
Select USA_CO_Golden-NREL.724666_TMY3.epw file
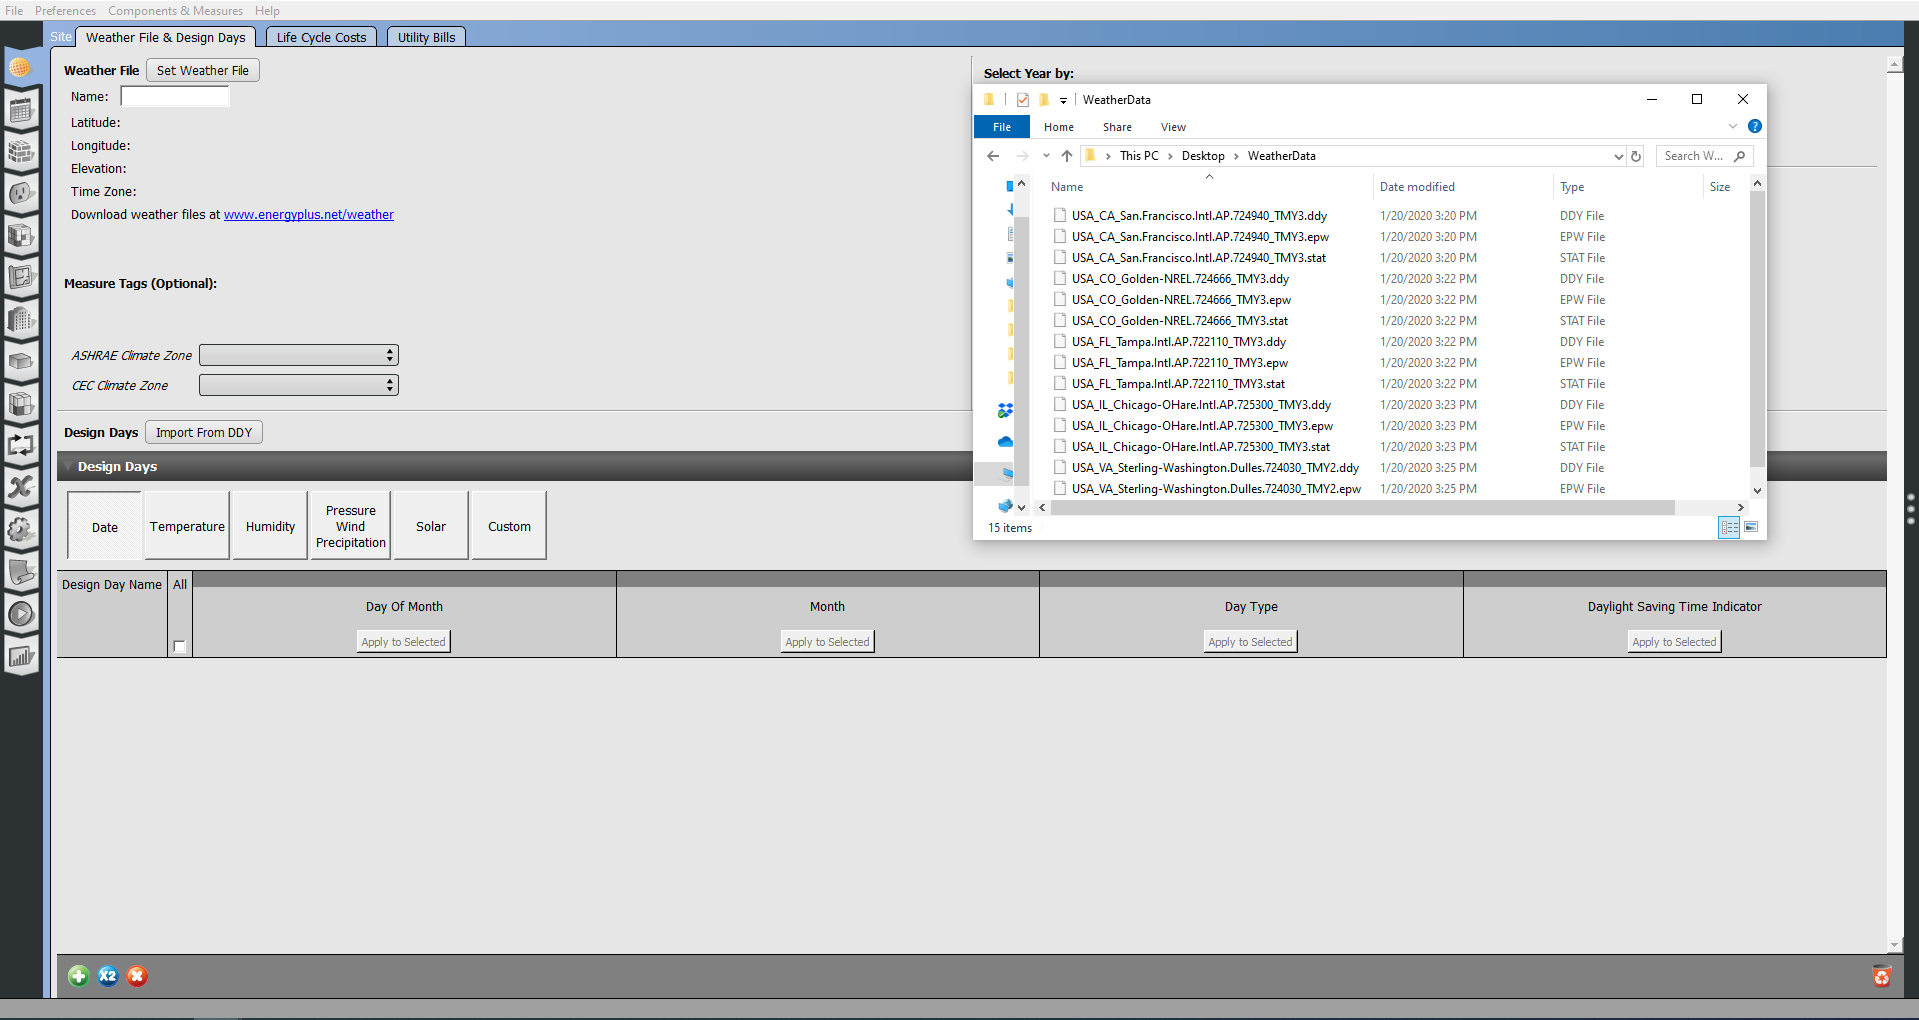click(1181, 299)
